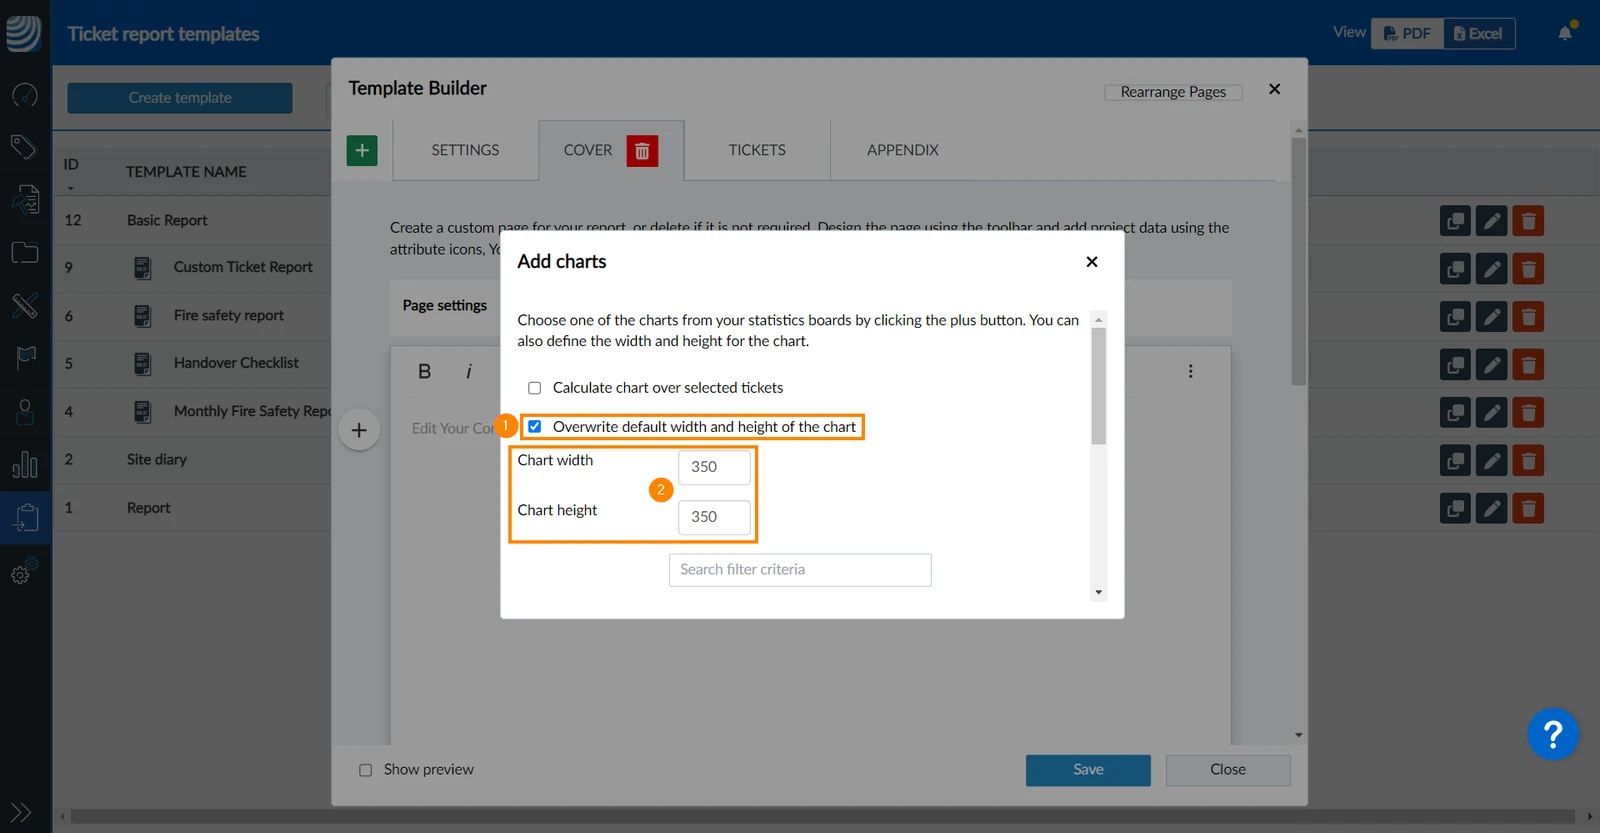
Task: Enable the Show preview checkbox
Action: (x=365, y=770)
